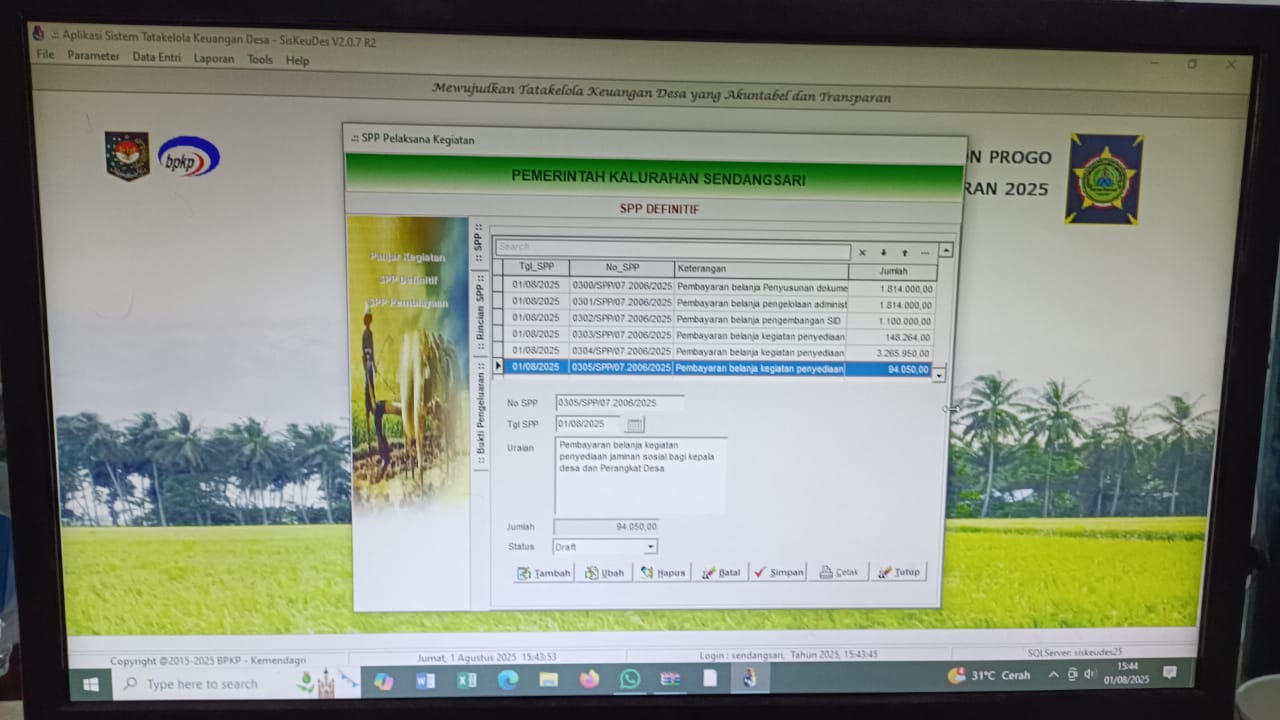The image size is (1280, 720).
Task: Open Excel from the taskbar
Action: pos(467,681)
